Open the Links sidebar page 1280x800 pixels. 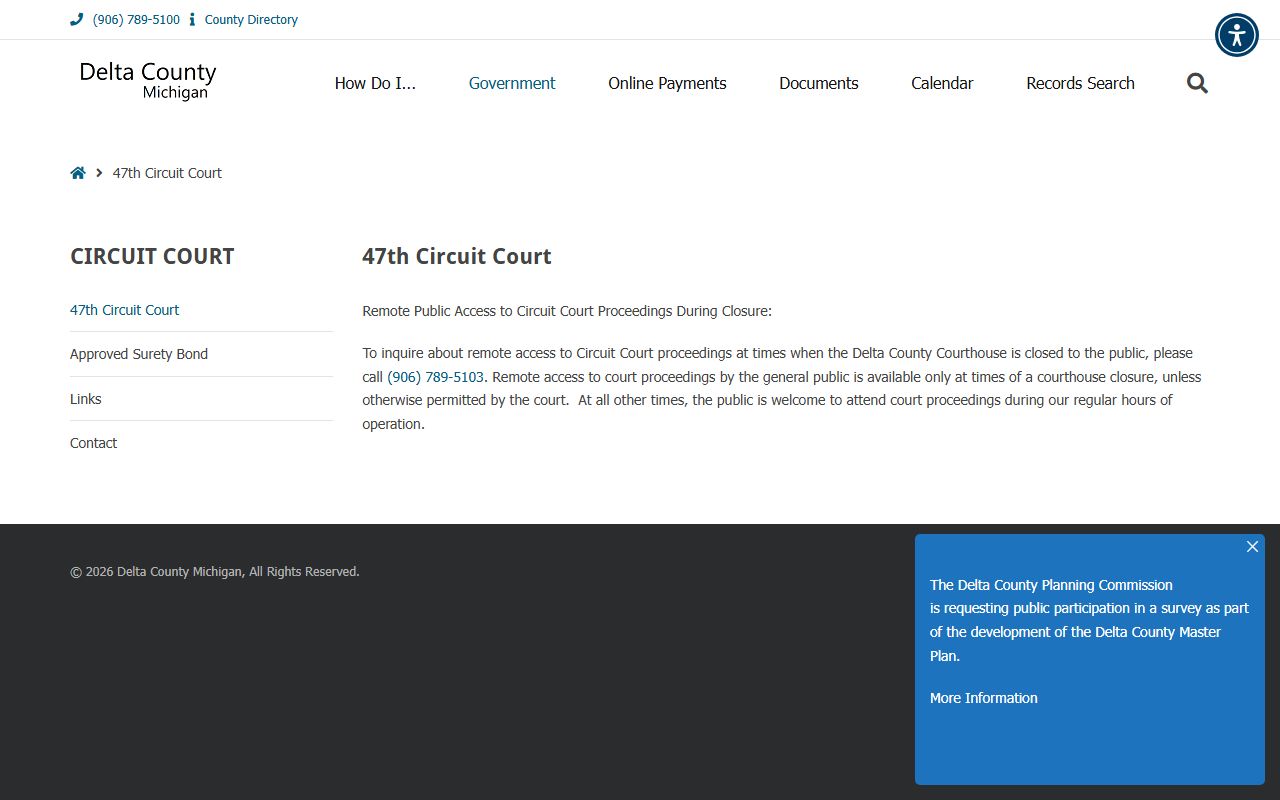click(86, 399)
